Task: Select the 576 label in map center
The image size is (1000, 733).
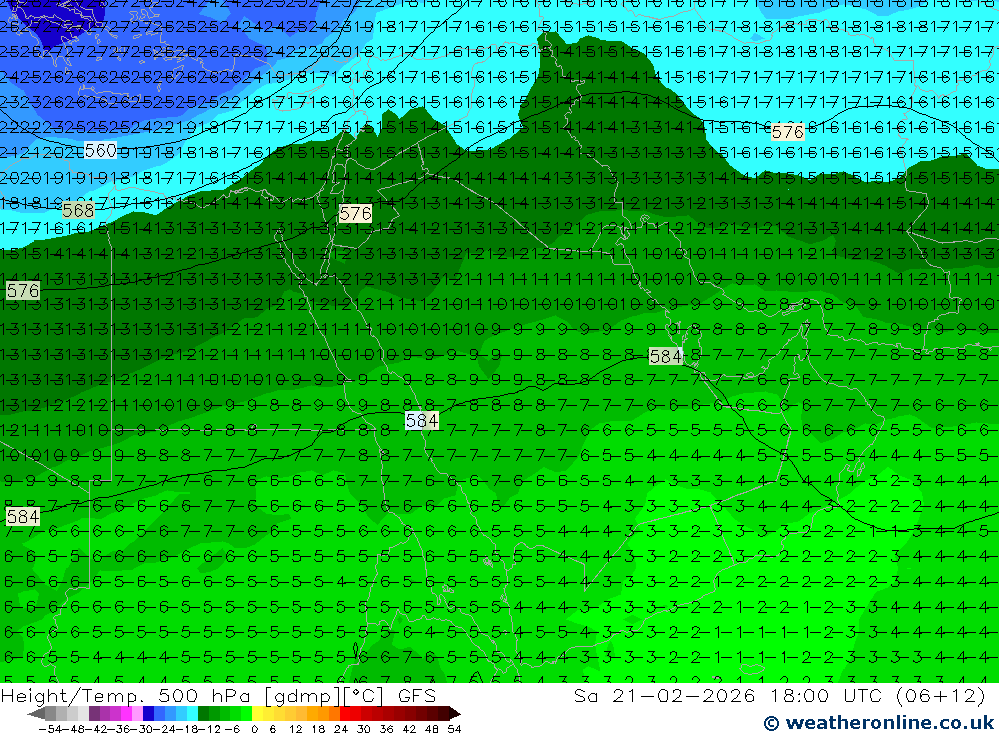Action: (355, 213)
